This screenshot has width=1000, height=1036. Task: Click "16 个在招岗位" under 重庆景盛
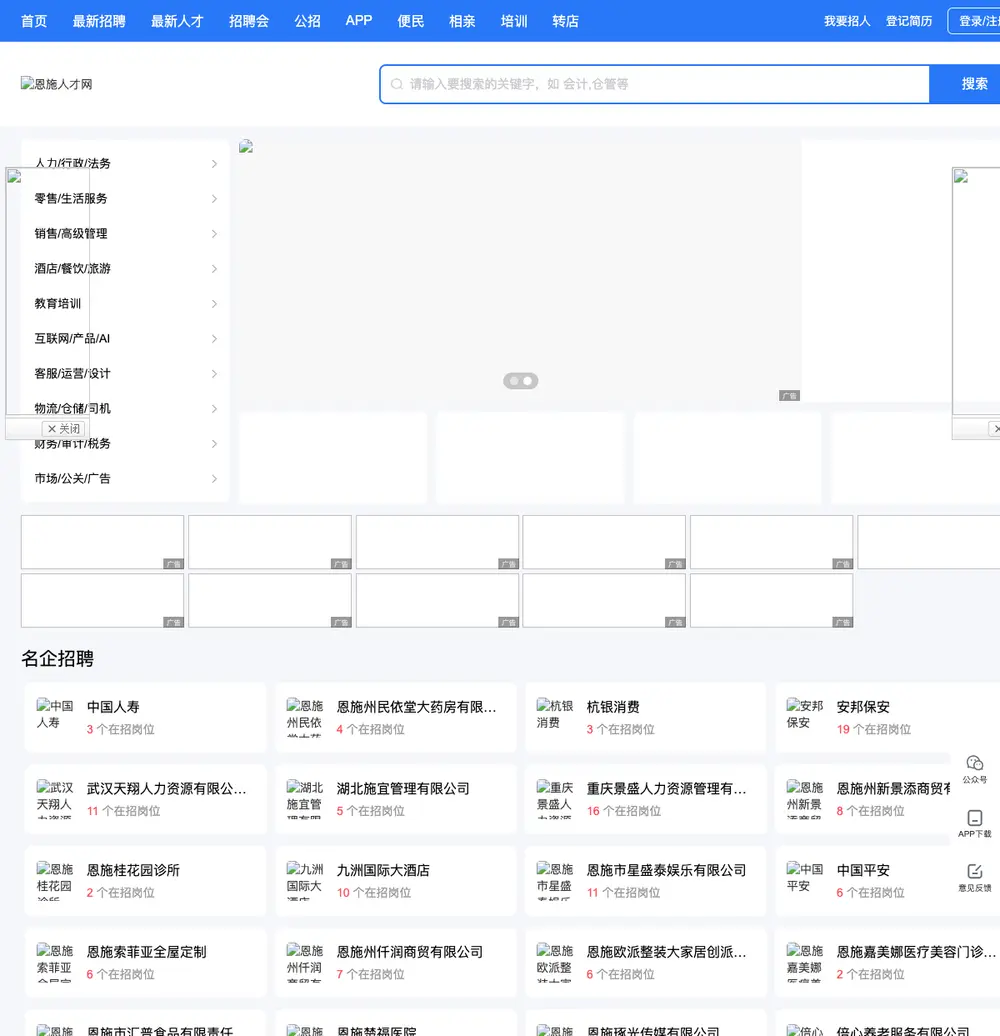click(x=624, y=811)
